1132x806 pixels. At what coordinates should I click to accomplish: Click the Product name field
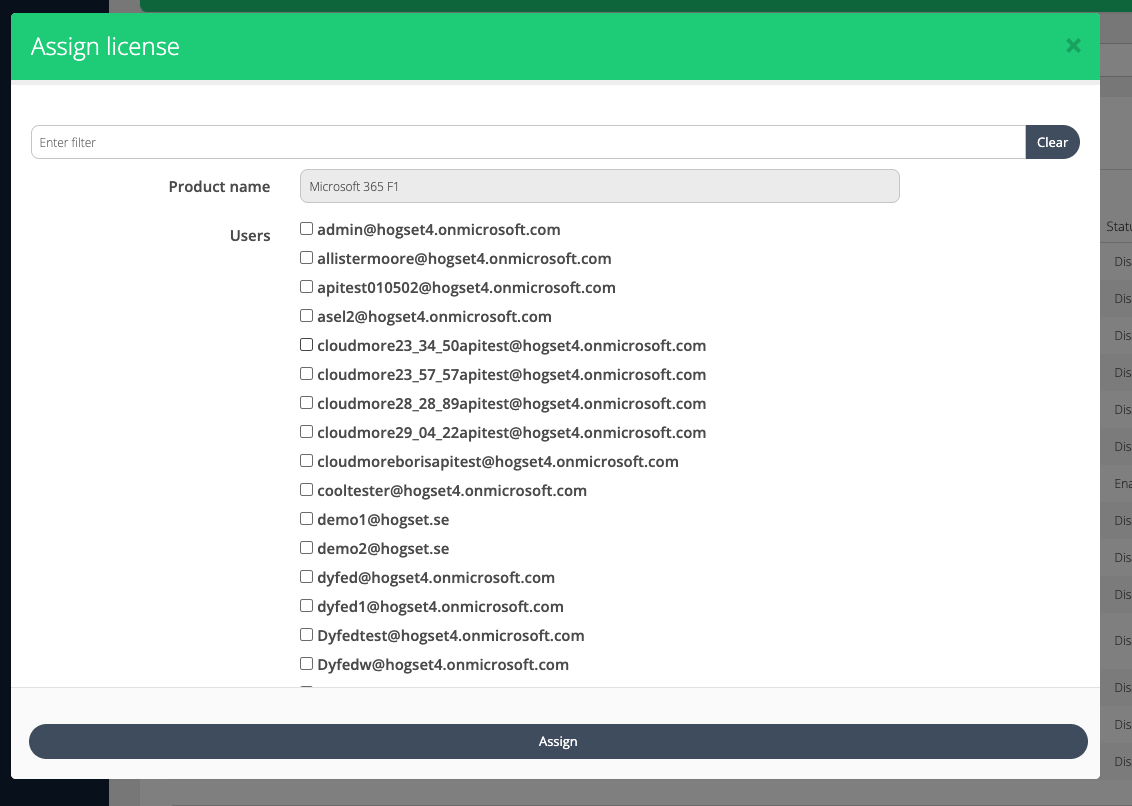click(x=599, y=186)
